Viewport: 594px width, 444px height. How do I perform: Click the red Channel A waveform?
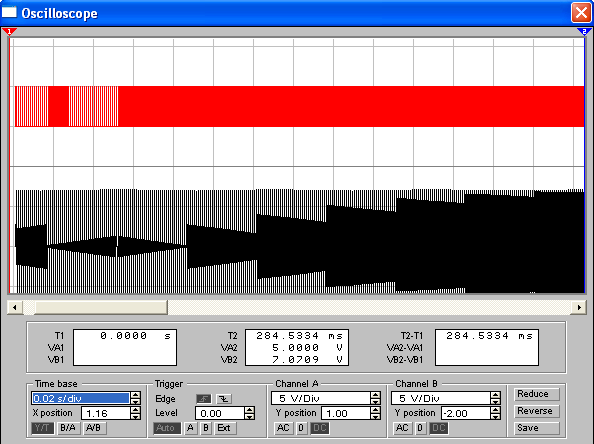299,106
